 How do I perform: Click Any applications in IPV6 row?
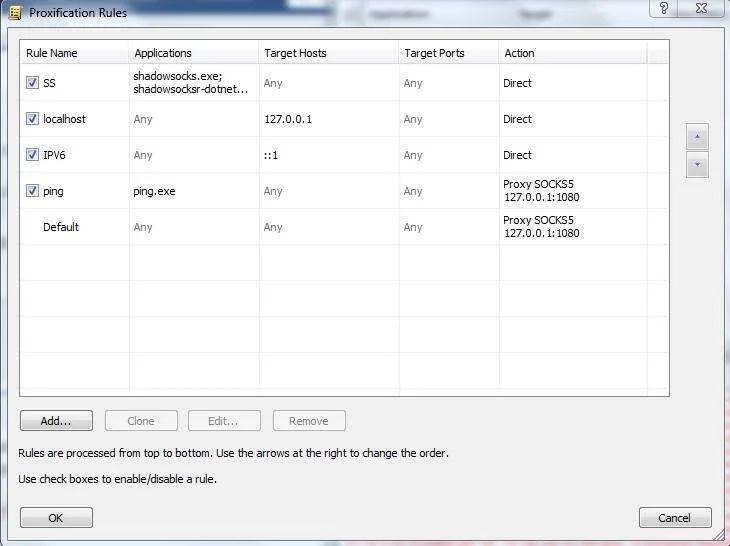click(143, 155)
